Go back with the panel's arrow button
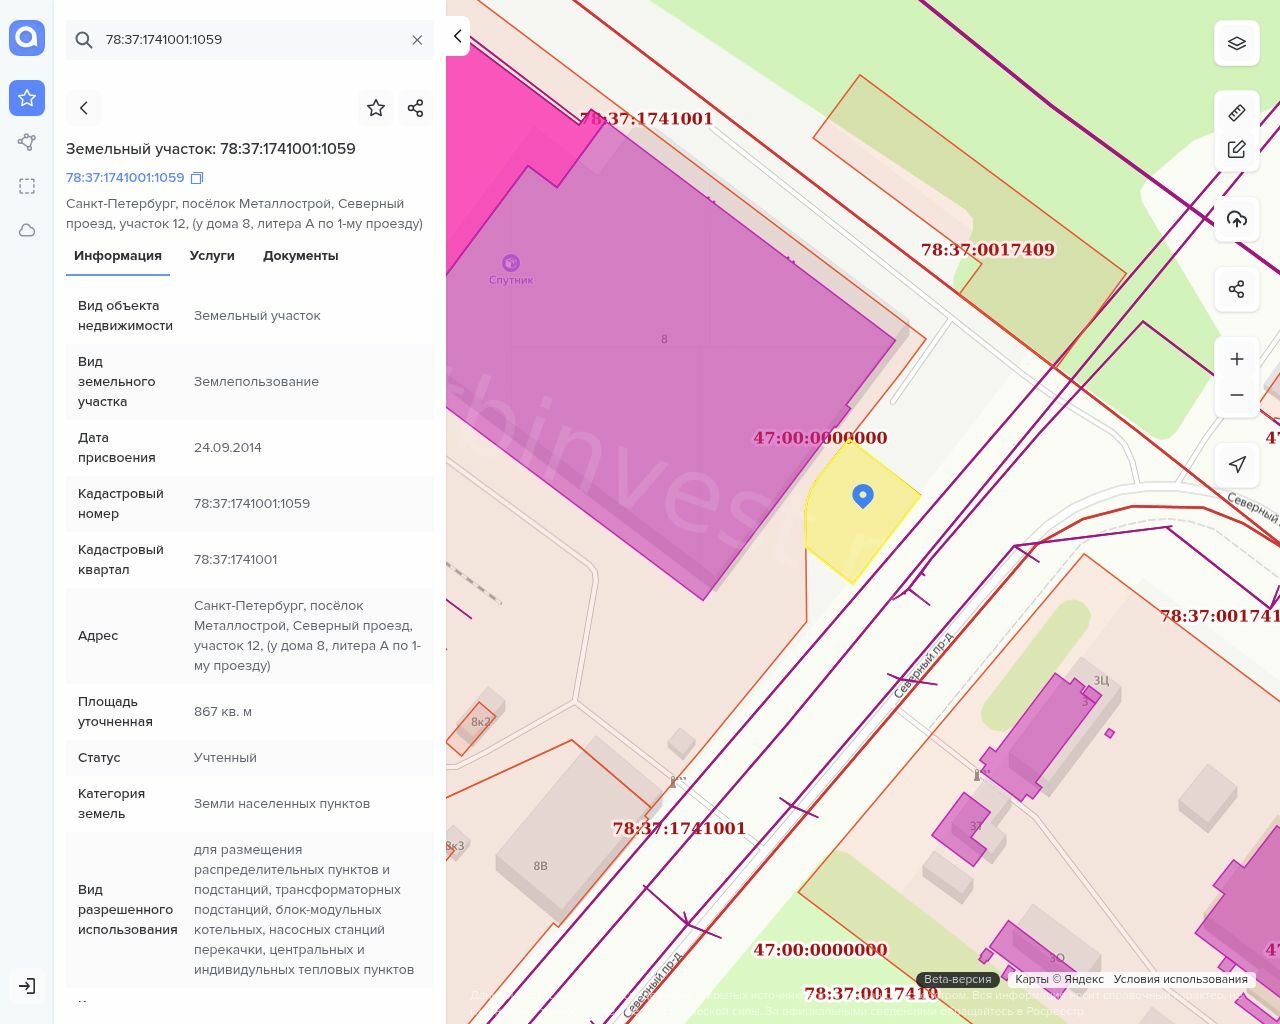The height and width of the screenshot is (1024, 1280). click(84, 108)
